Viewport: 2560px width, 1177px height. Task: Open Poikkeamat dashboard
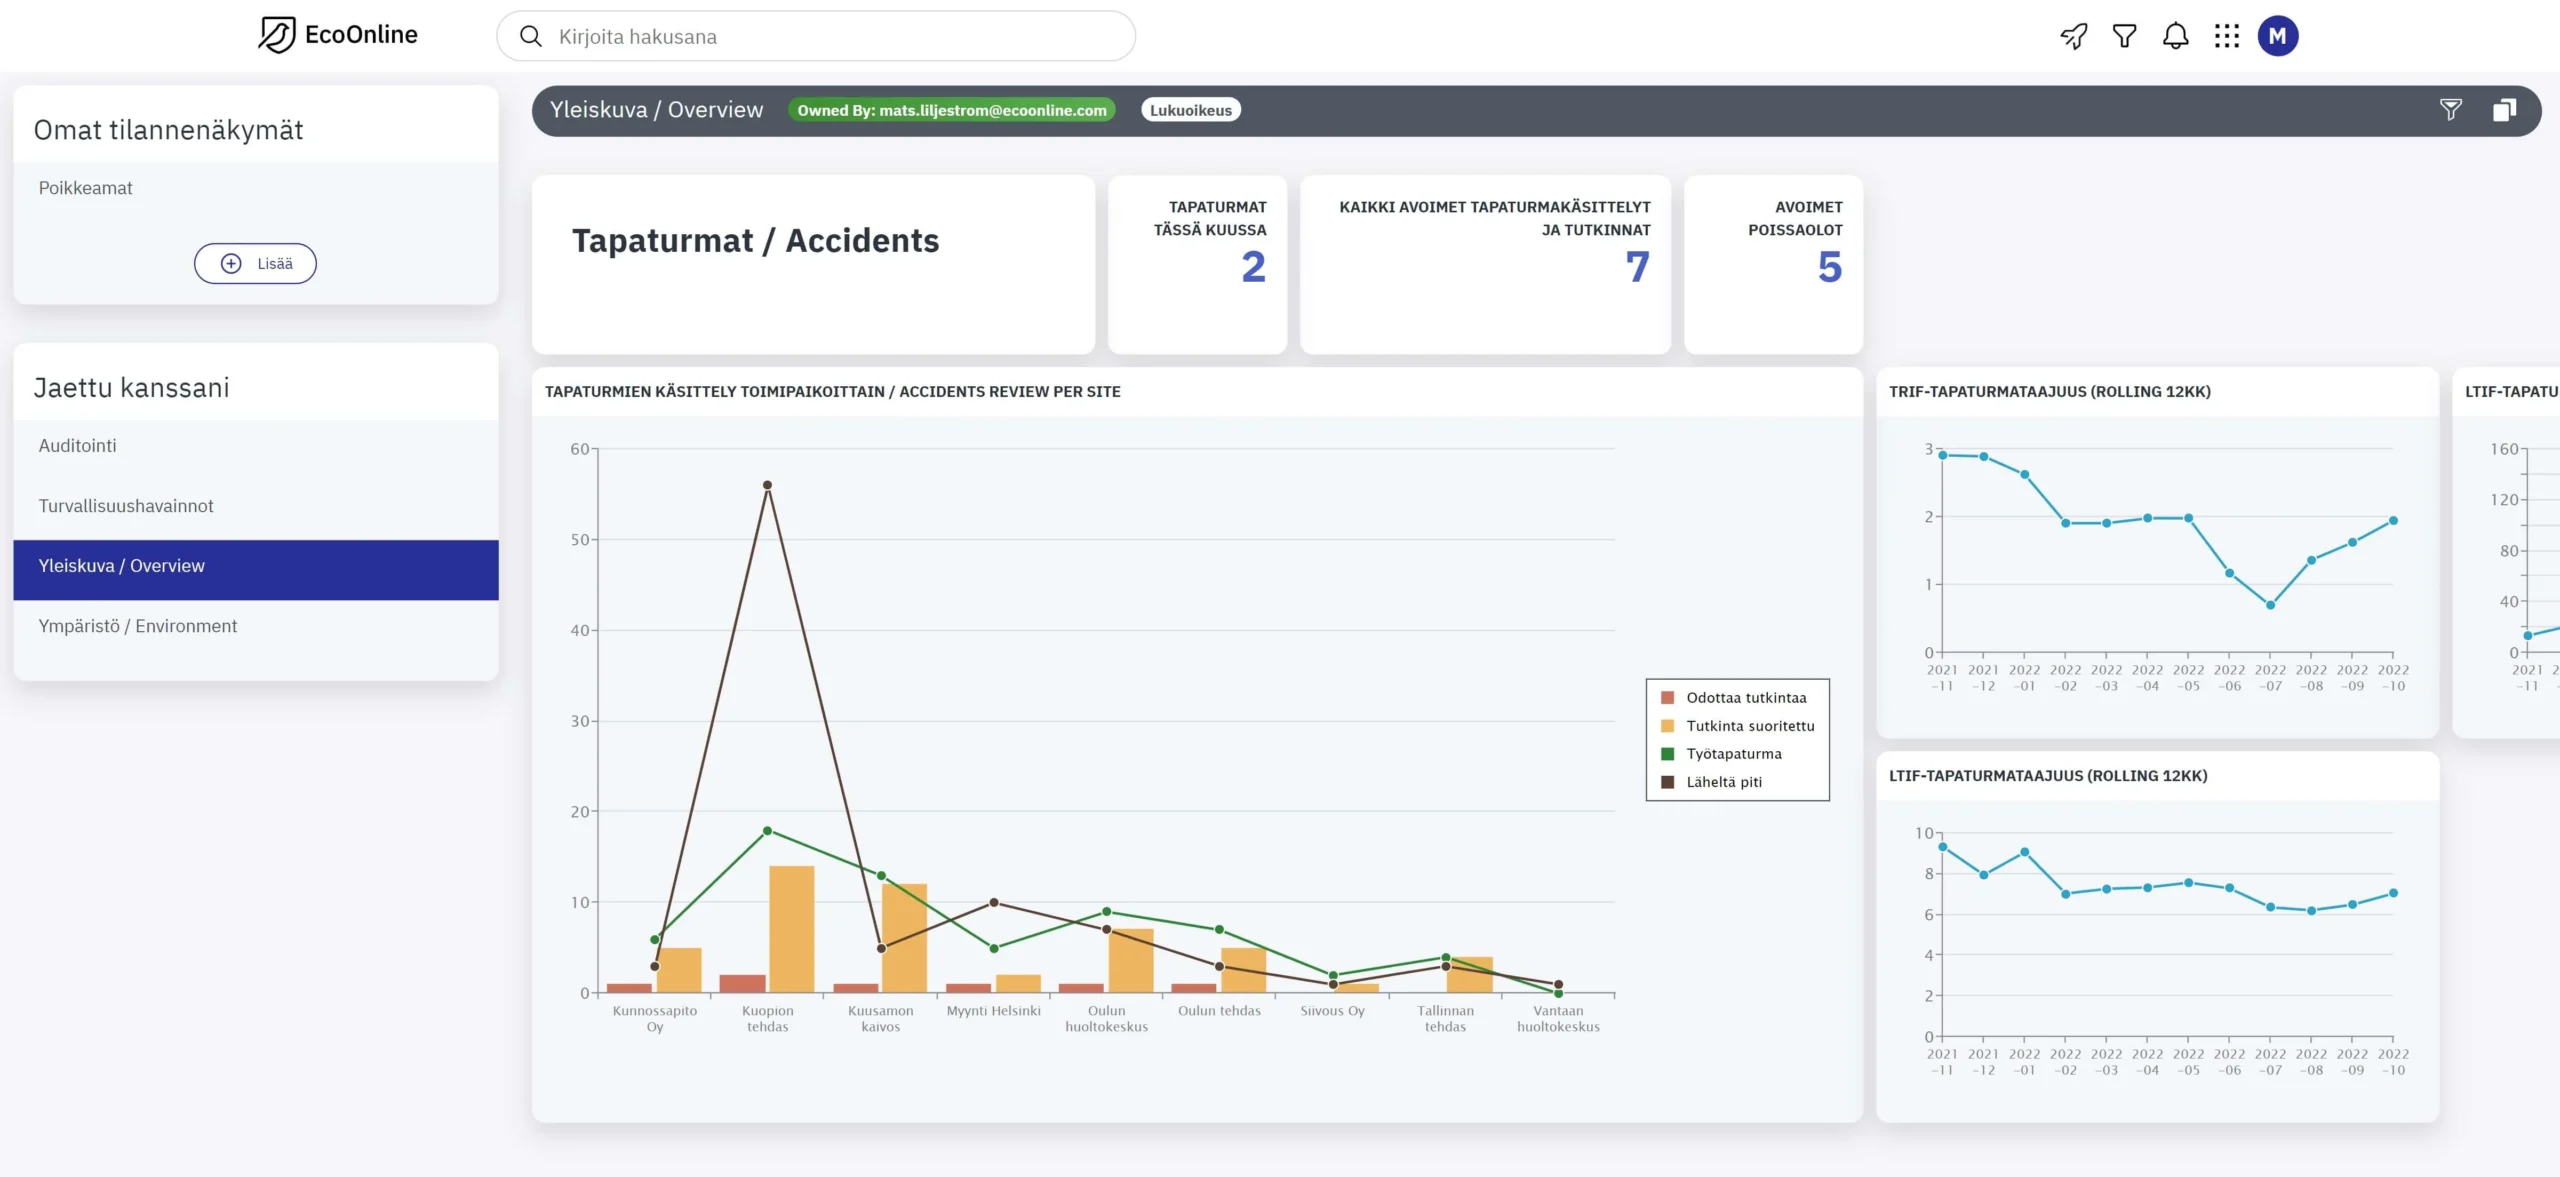86,188
